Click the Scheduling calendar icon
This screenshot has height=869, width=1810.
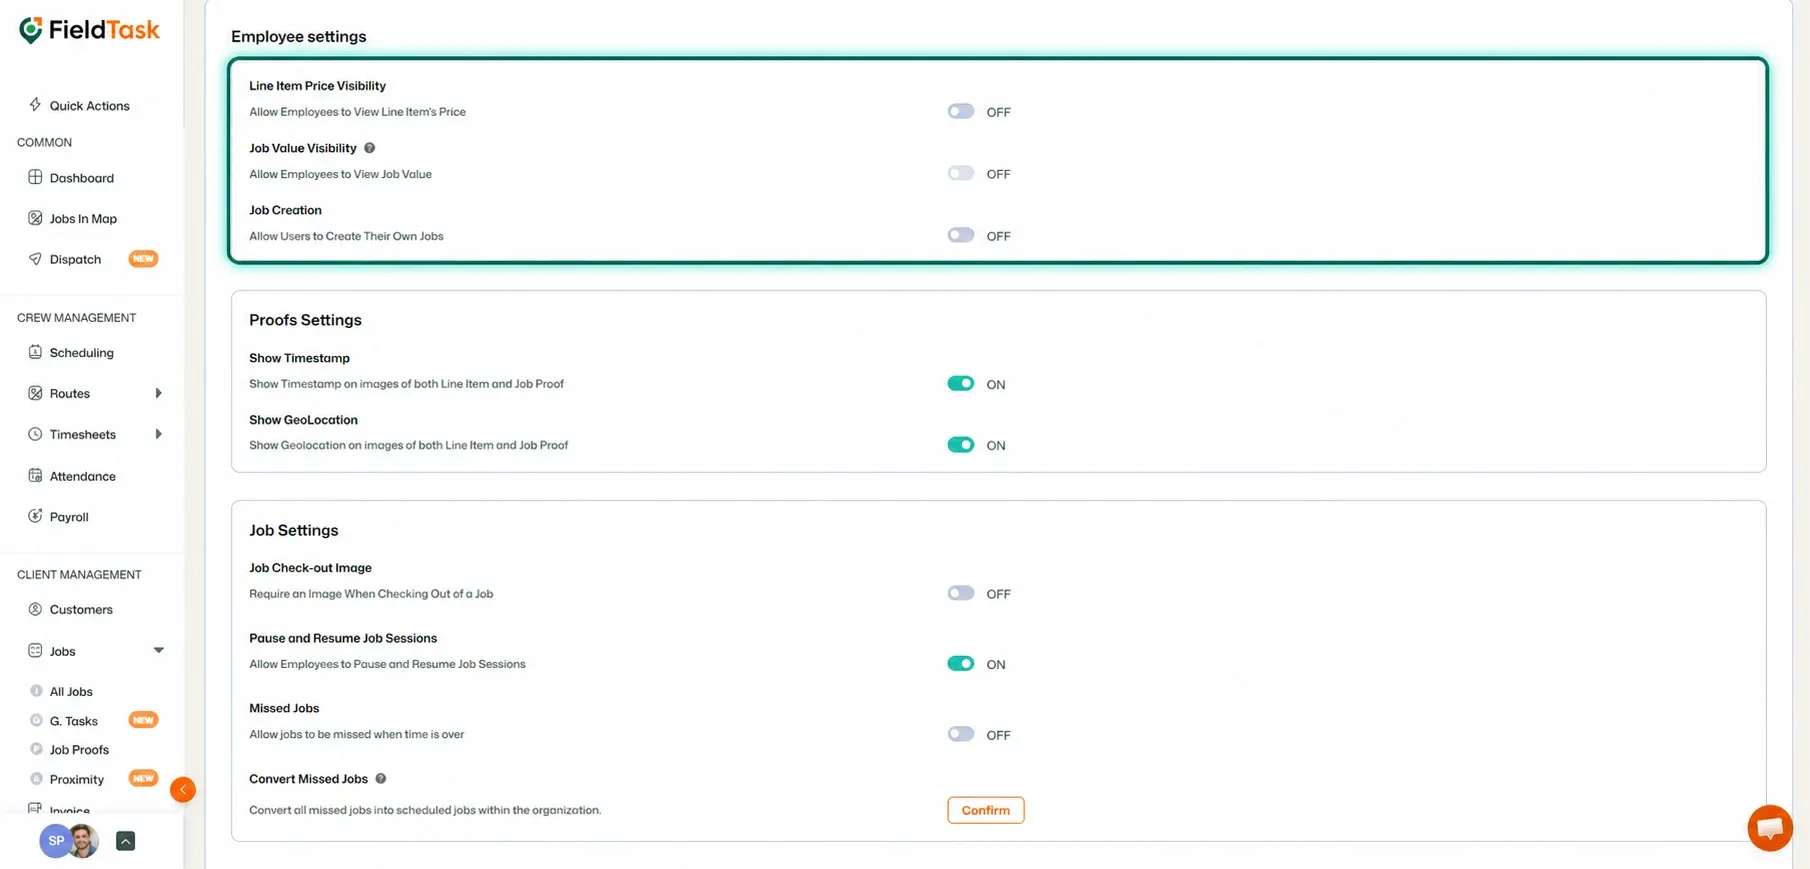pyautogui.click(x=35, y=352)
